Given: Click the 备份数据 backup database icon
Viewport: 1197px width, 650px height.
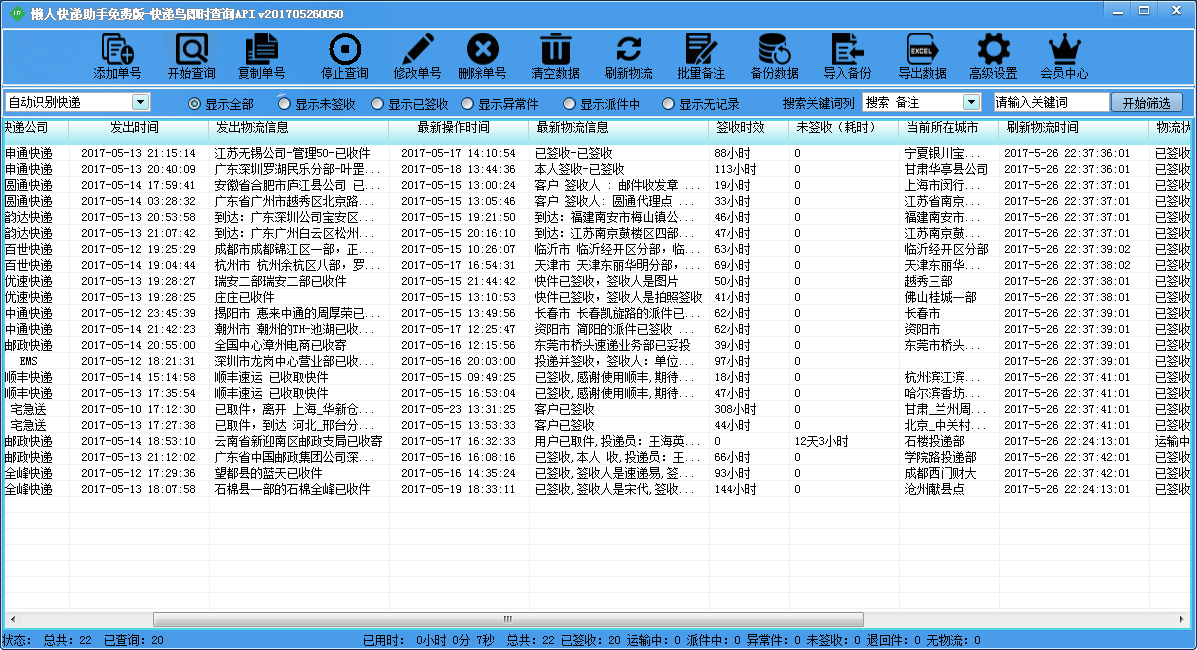Looking at the screenshot, I should (774, 57).
